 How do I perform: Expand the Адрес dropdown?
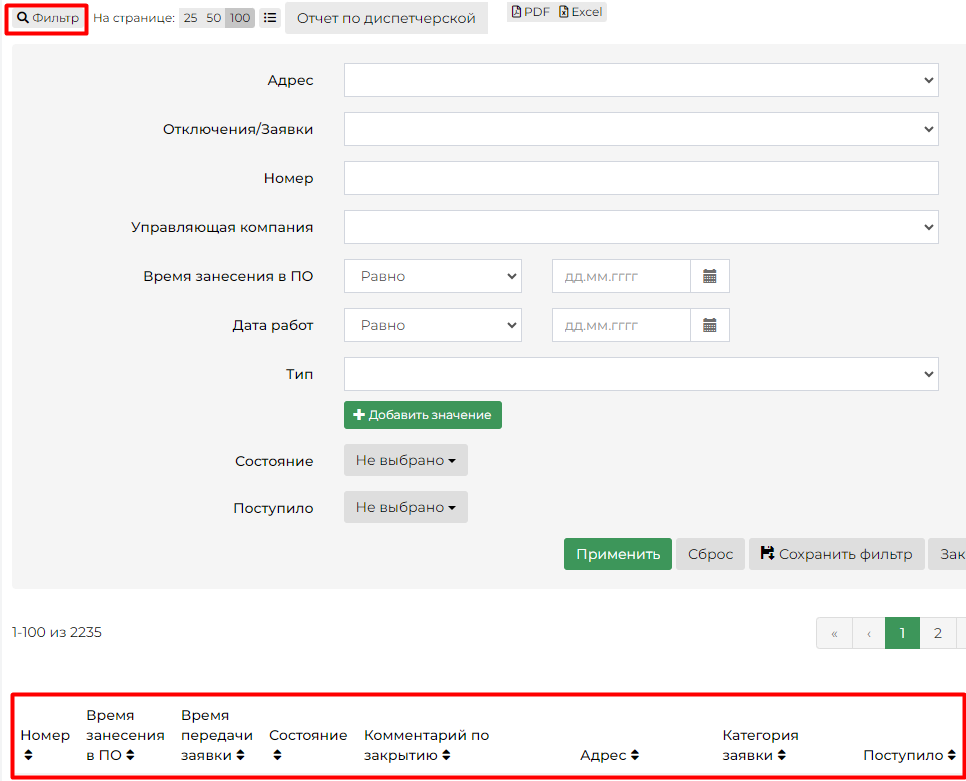[640, 80]
